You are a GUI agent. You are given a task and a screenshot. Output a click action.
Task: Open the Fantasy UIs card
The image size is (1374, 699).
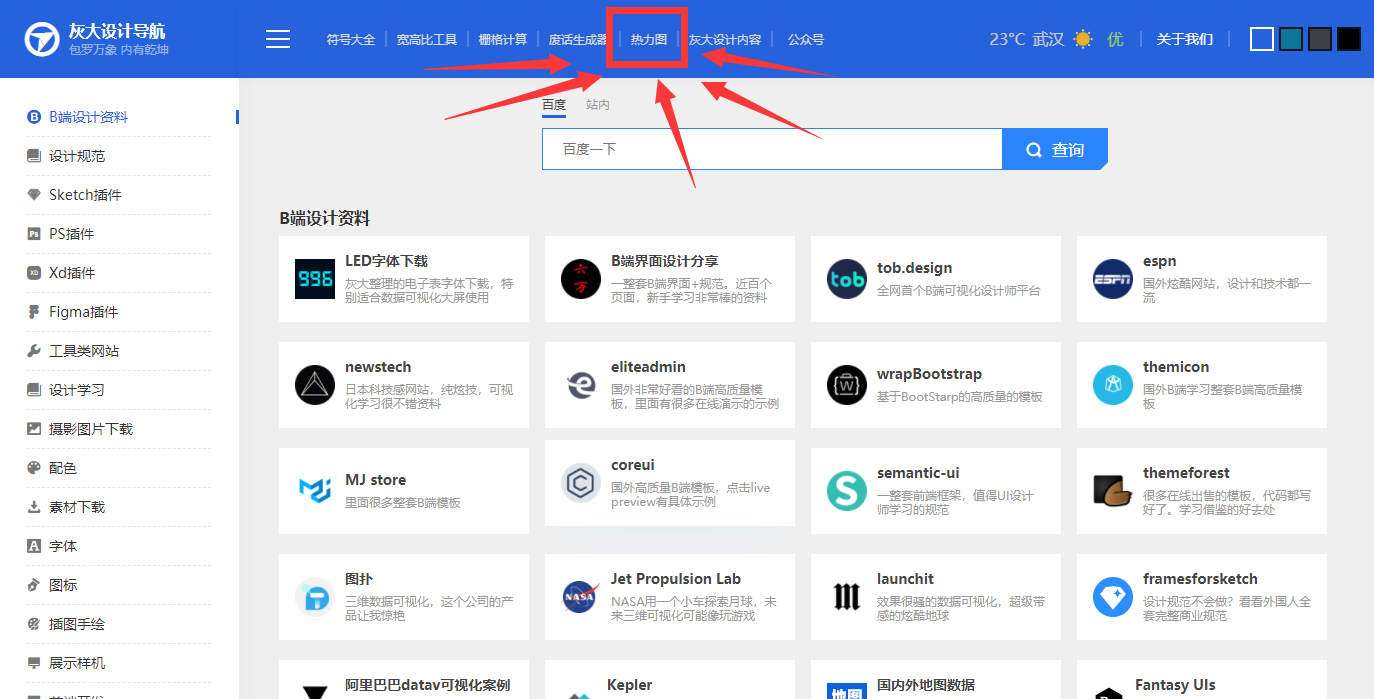tap(1202, 680)
